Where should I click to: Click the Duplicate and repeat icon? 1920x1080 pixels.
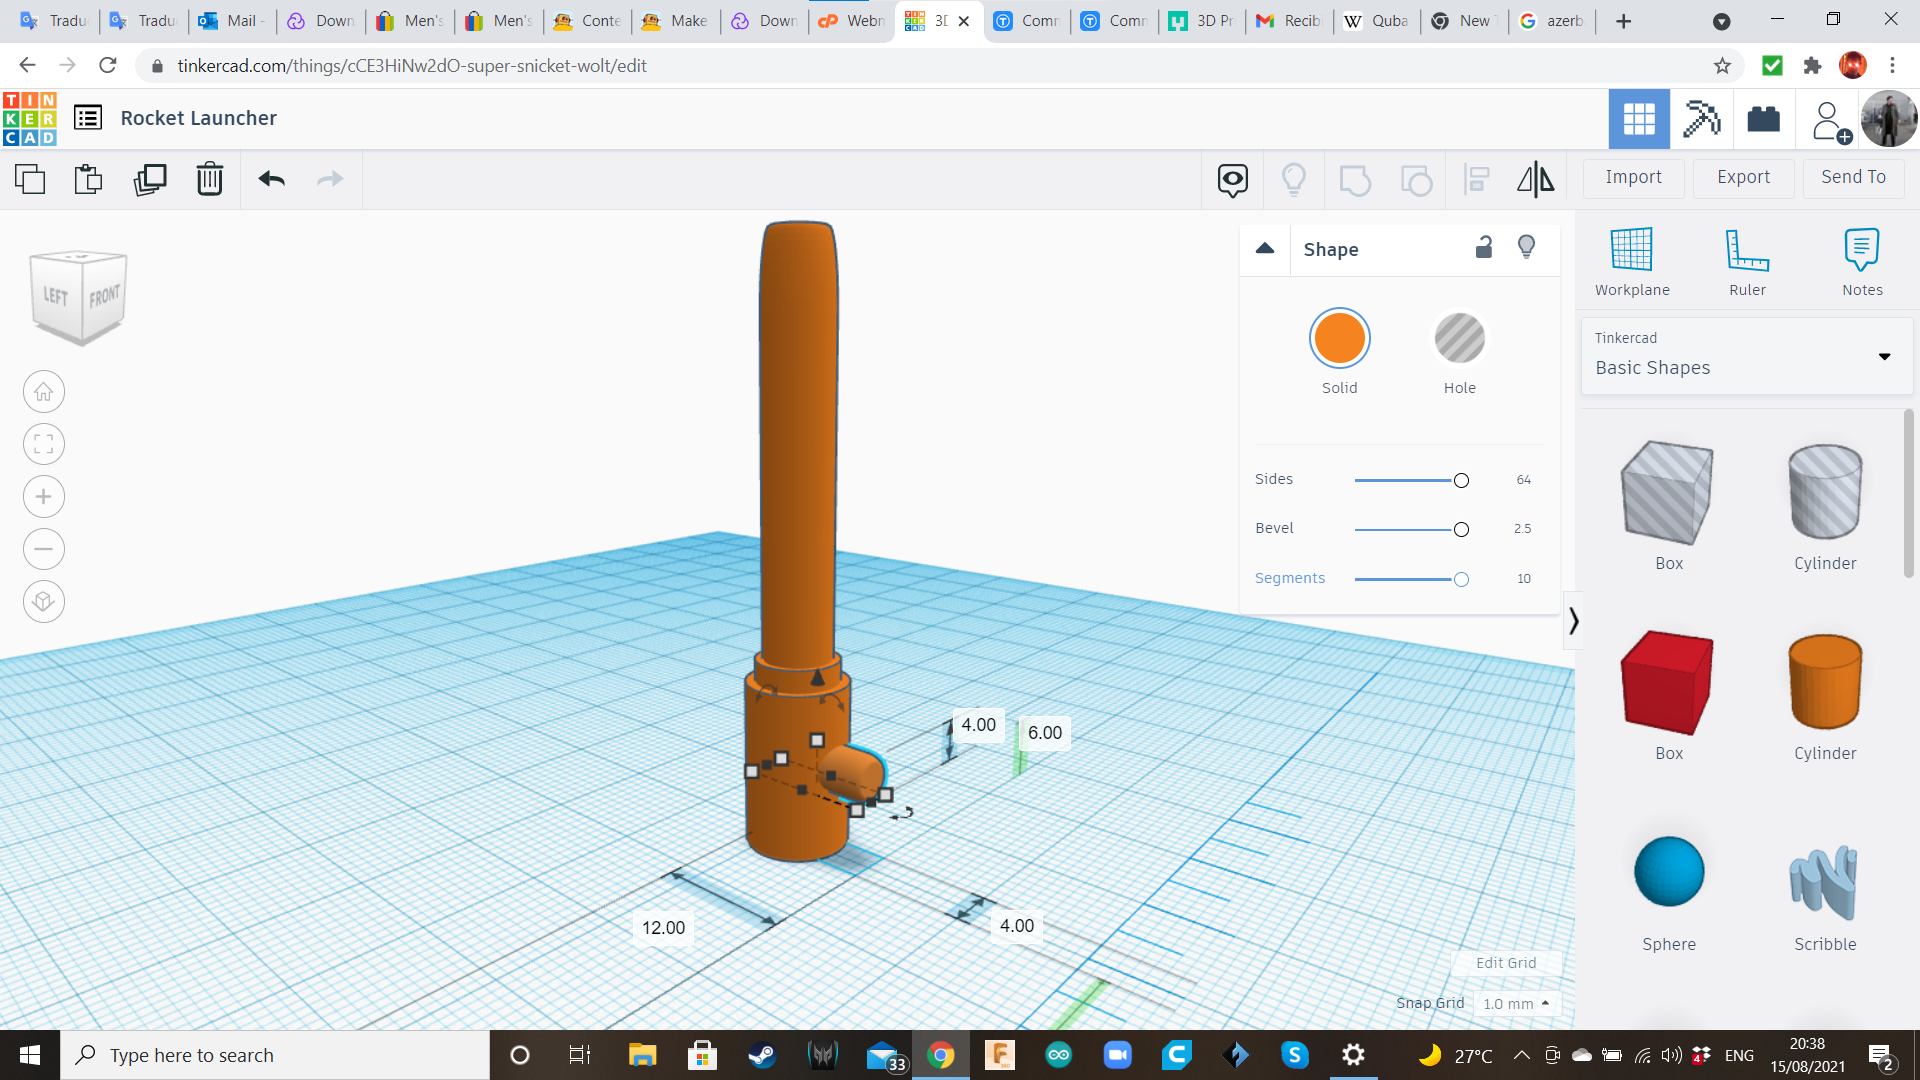pos(150,180)
